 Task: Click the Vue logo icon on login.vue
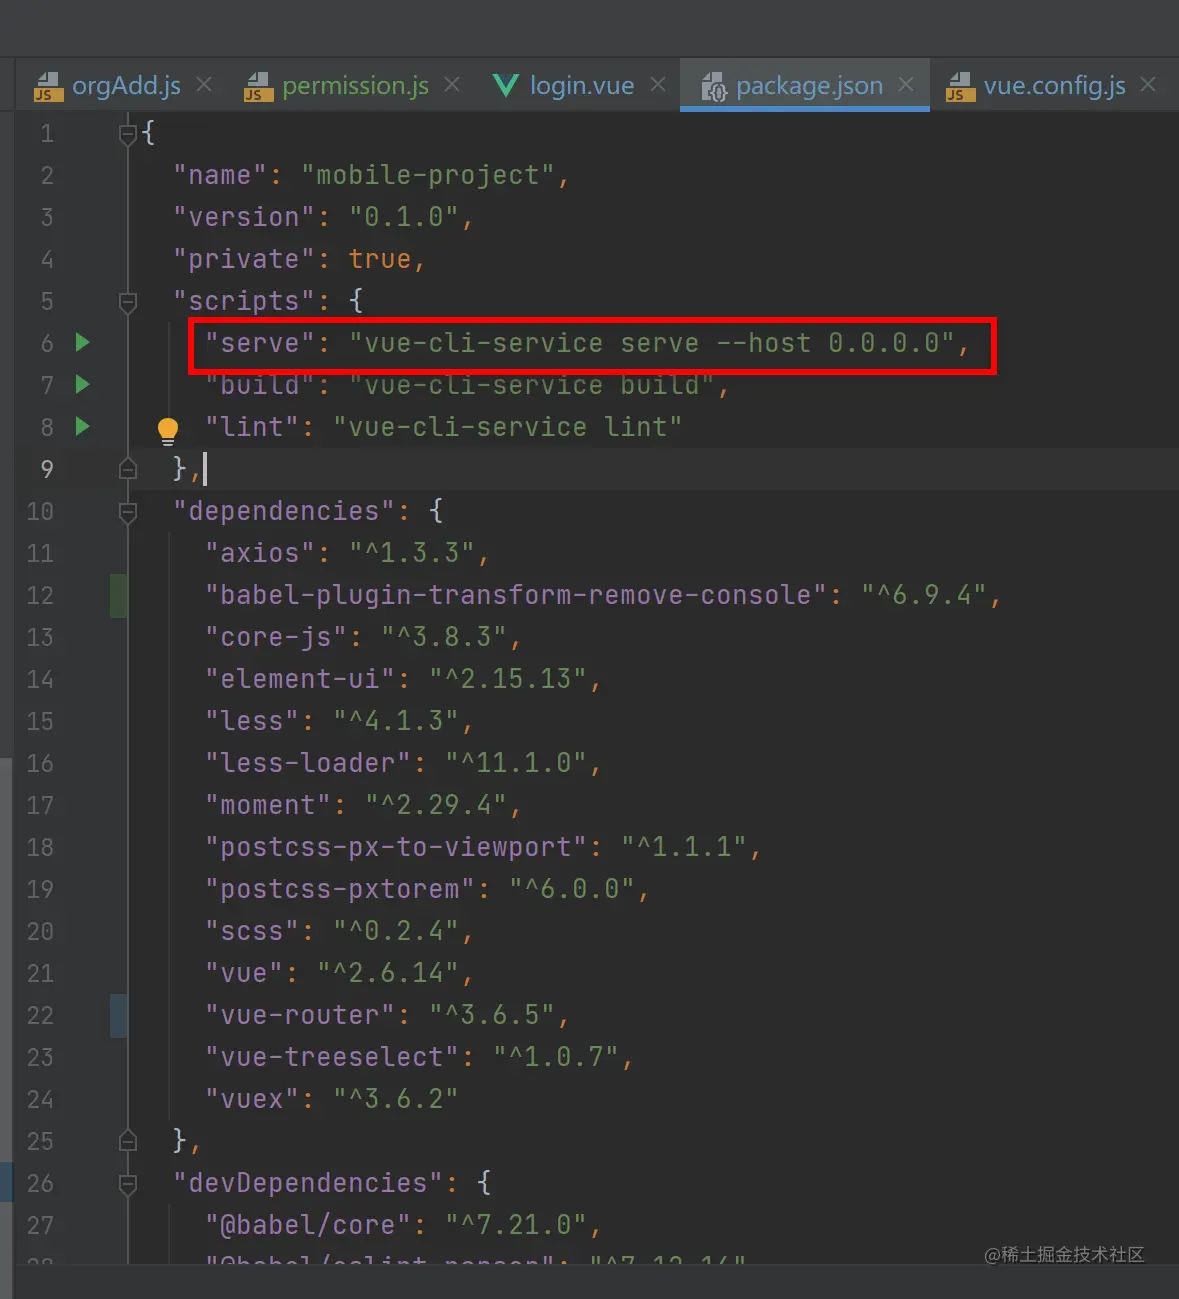tap(506, 86)
